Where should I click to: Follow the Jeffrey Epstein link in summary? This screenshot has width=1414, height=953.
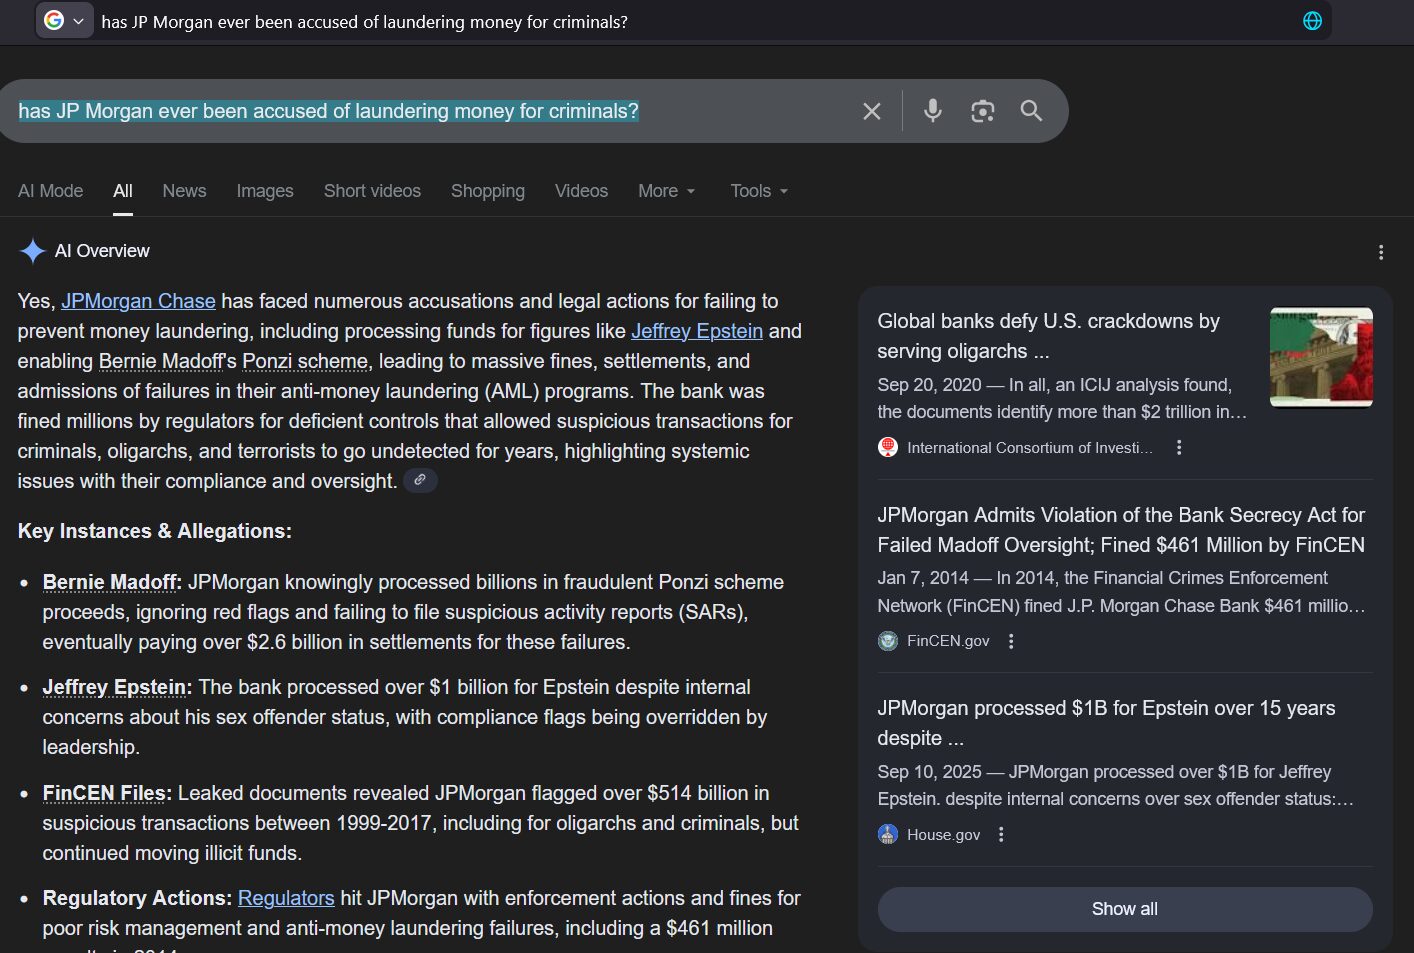[696, 331]
